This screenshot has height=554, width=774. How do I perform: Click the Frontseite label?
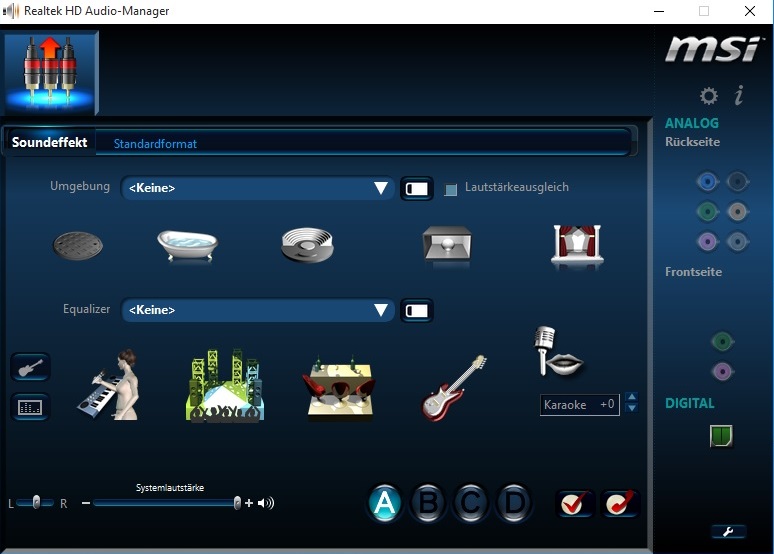(693, 272)
